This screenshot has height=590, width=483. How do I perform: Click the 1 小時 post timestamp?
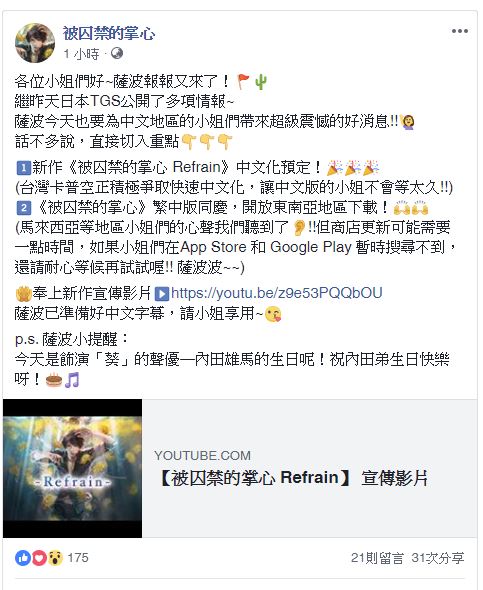point(82,54)
